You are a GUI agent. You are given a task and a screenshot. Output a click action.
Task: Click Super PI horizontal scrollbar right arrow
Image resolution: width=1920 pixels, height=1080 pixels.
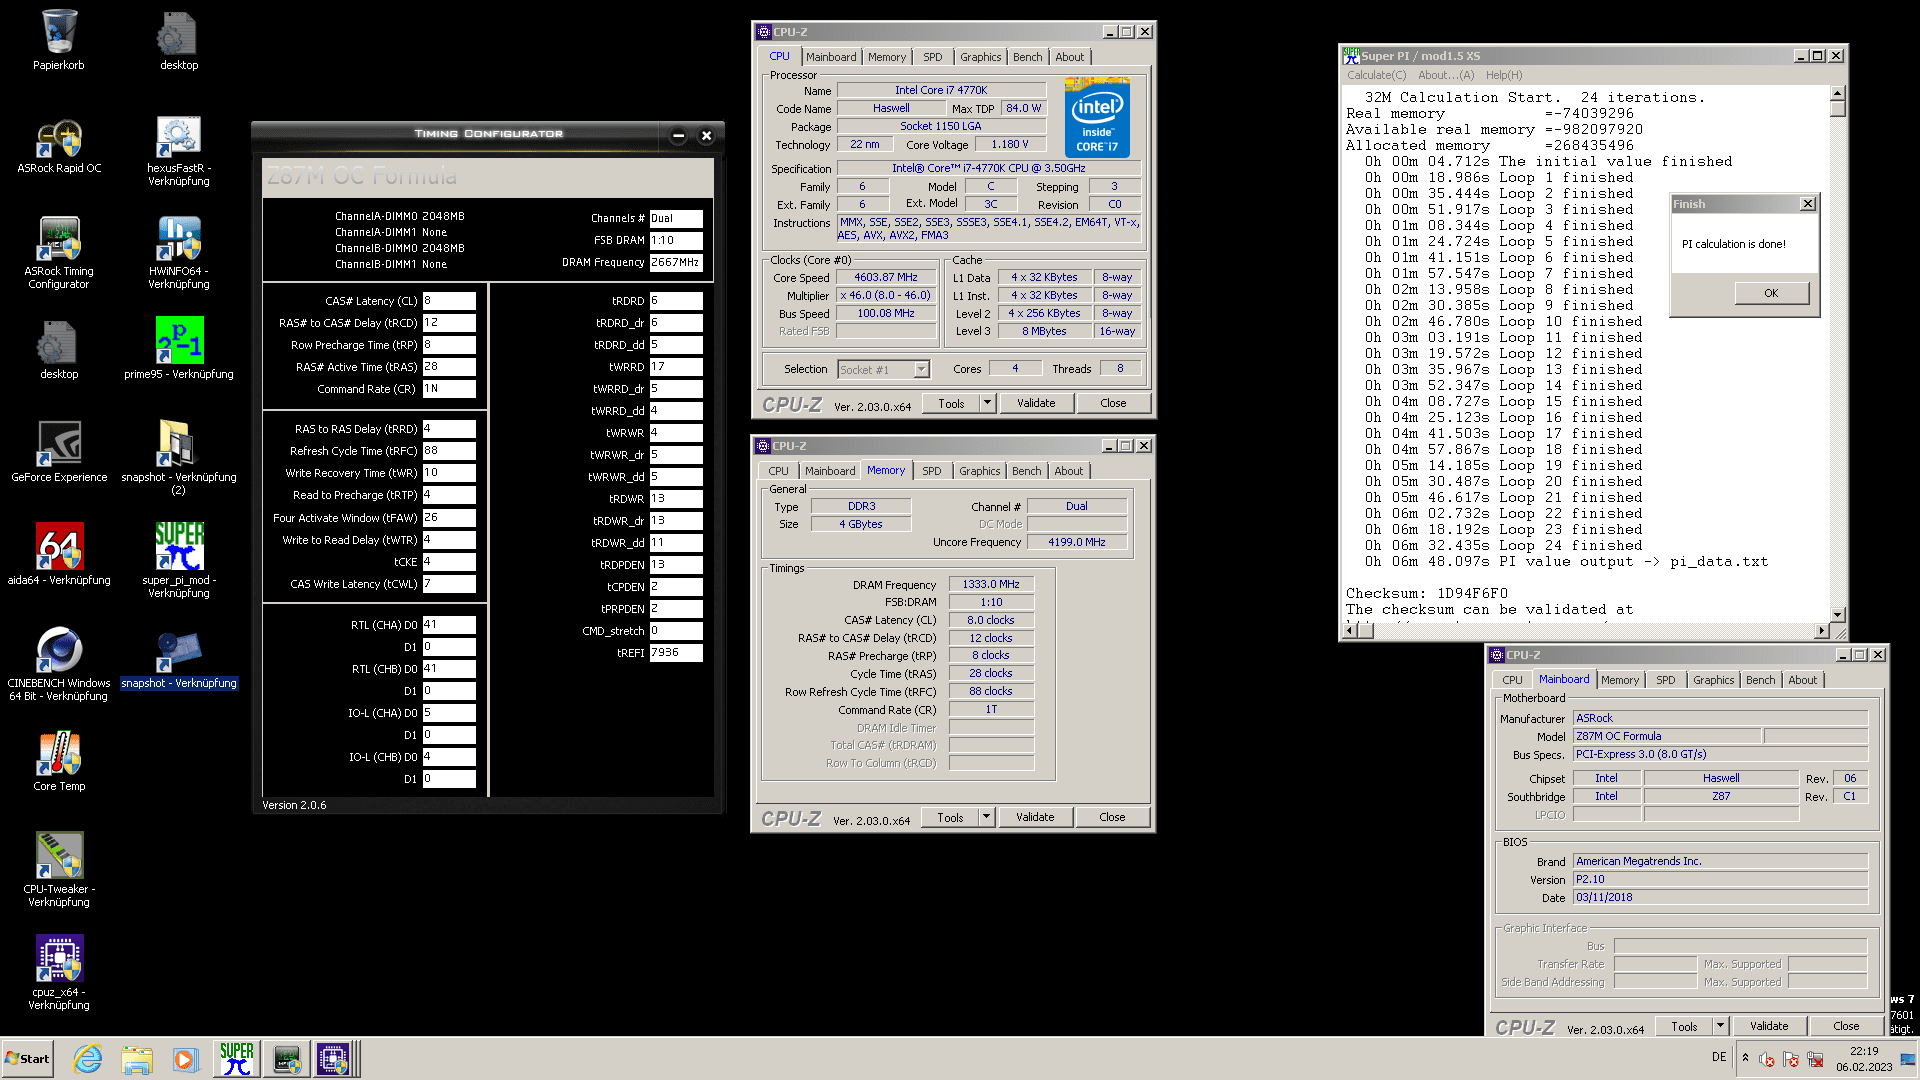(x=1821, y=630)
